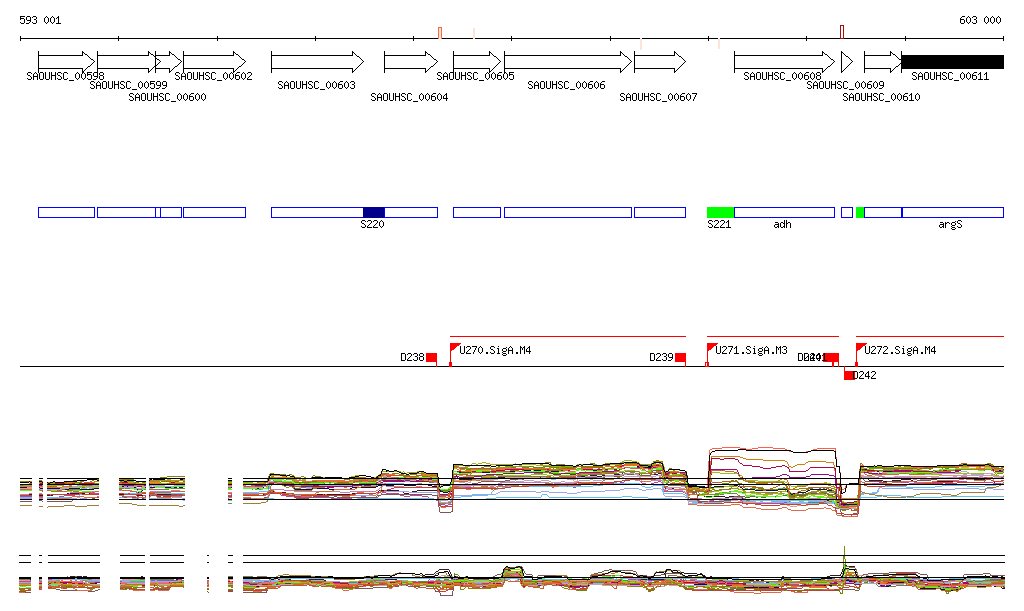
Task: Click the black SAOUHSC_00611 gene block
Action: click(x=953, y=62)
